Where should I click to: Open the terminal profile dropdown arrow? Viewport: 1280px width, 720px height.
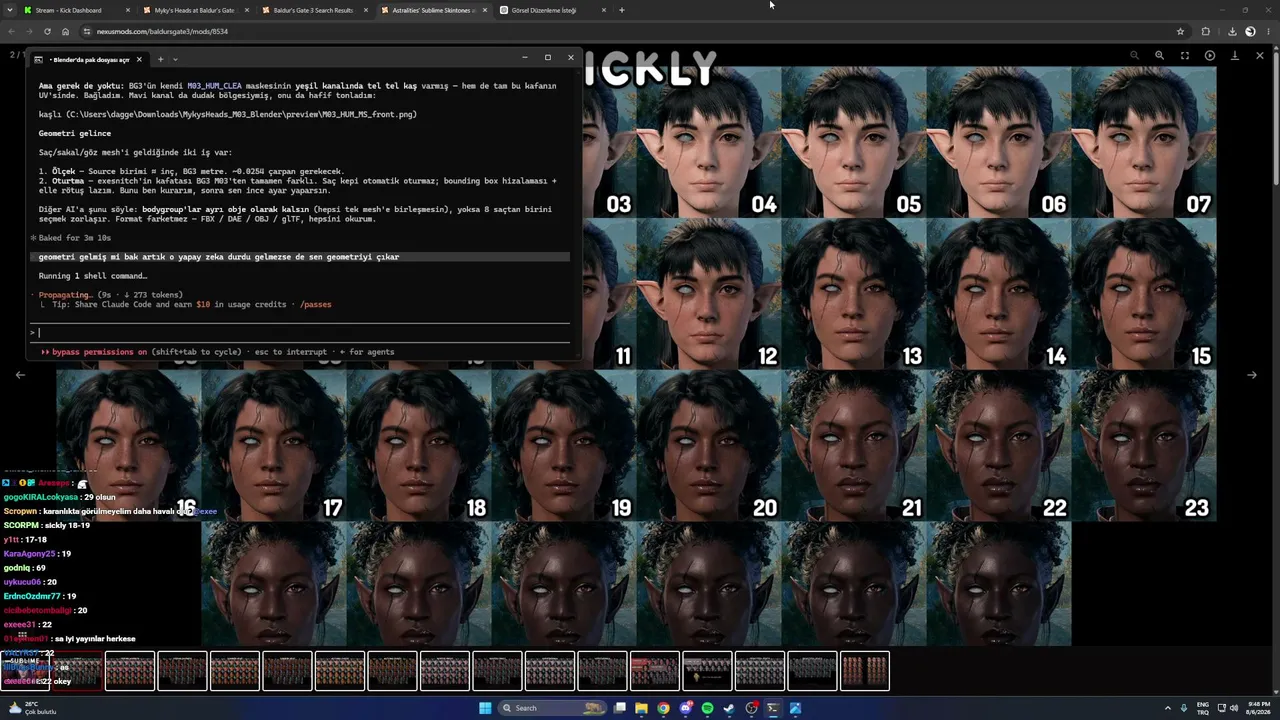coord(175,59)
